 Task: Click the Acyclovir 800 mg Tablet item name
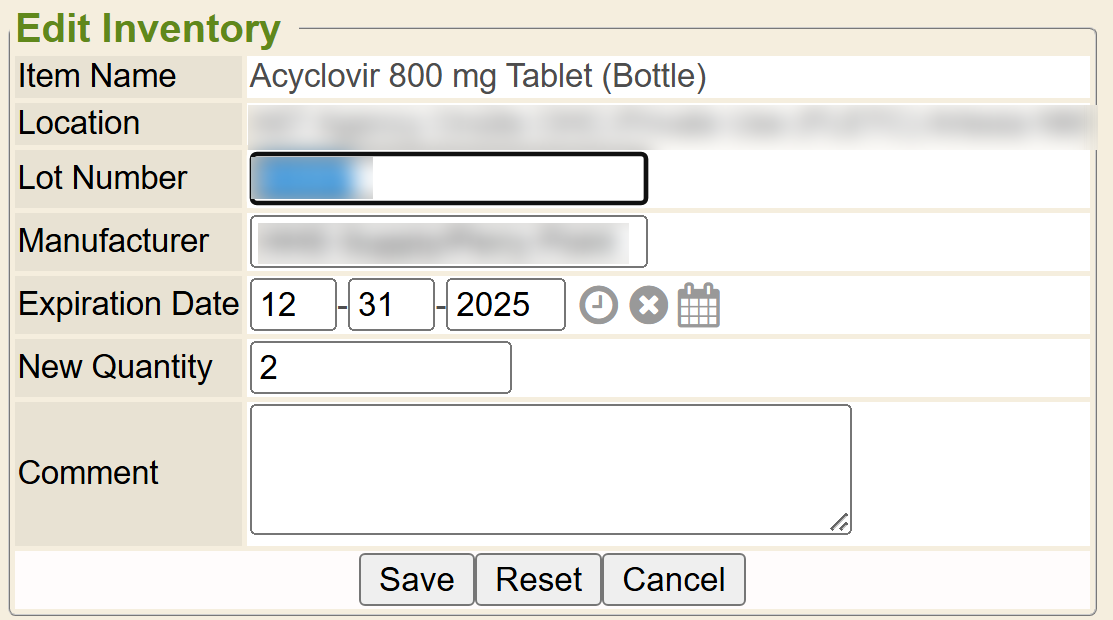(478, 77)
